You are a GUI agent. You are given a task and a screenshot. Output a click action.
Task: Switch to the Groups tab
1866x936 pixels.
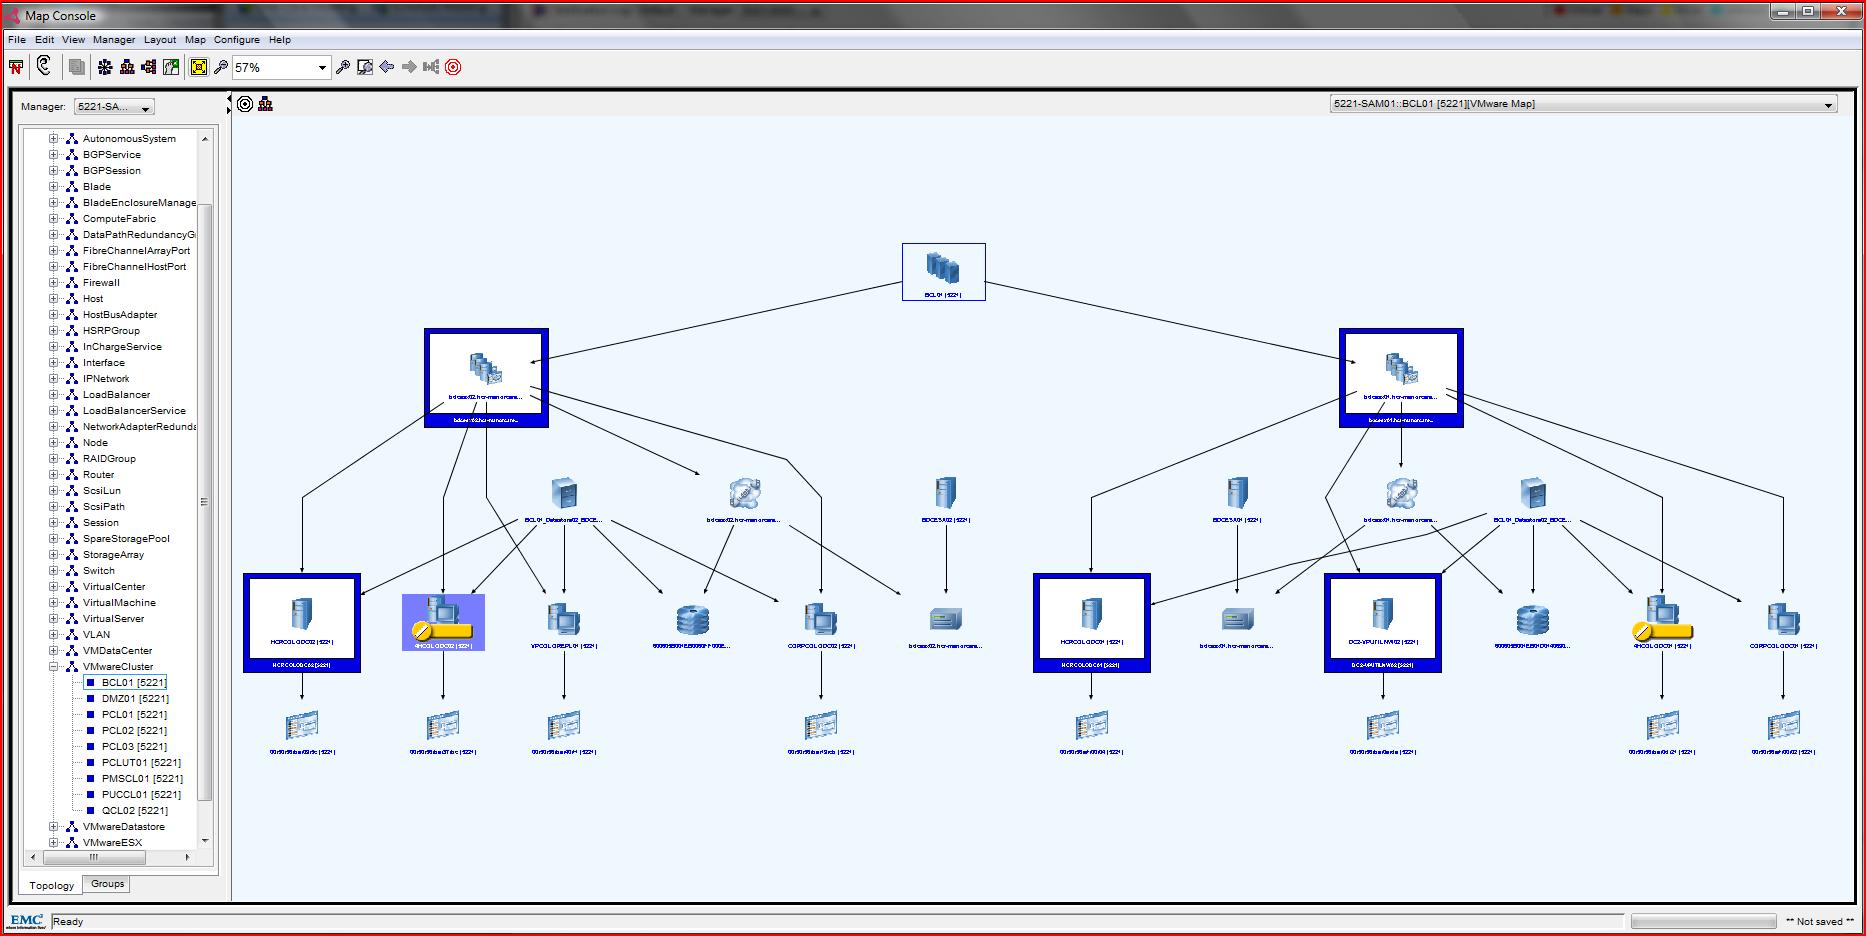pos(107,884)
